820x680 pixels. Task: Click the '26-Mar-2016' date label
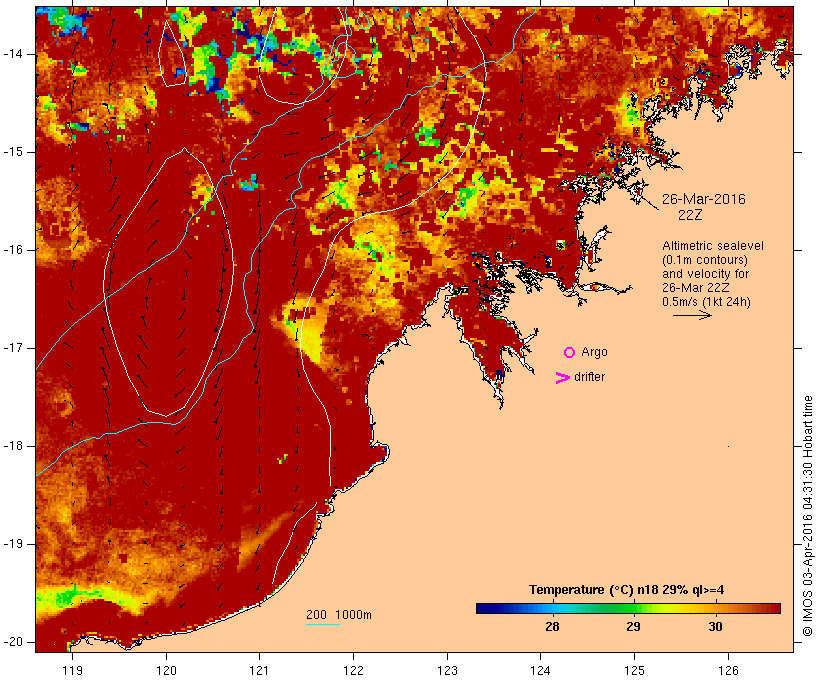point(704,199)
